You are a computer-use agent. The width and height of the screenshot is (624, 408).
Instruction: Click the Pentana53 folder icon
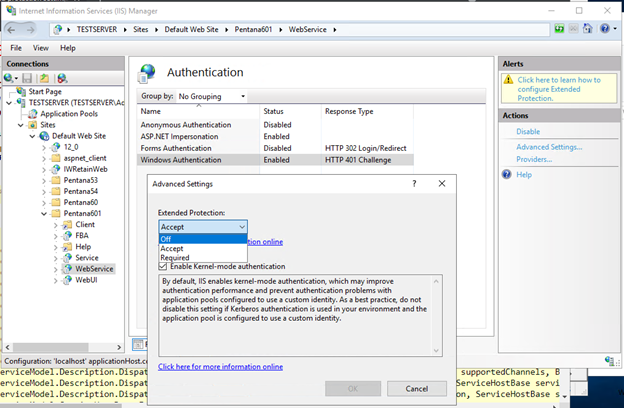56,180
